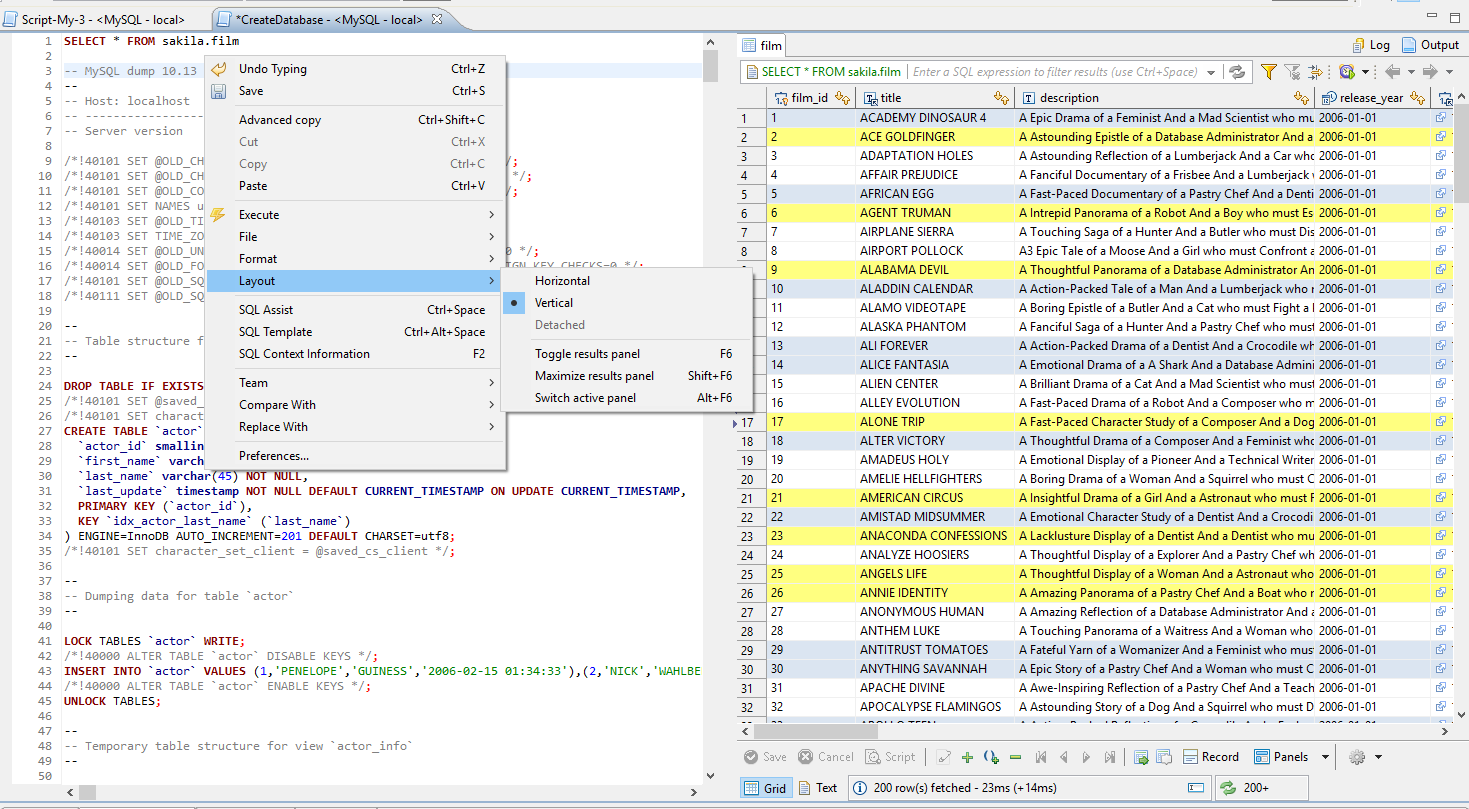Expand the filter expression history dropdown
Image resolution: width=1469 pixels, height=809 pixels.
pos(1211,72)
